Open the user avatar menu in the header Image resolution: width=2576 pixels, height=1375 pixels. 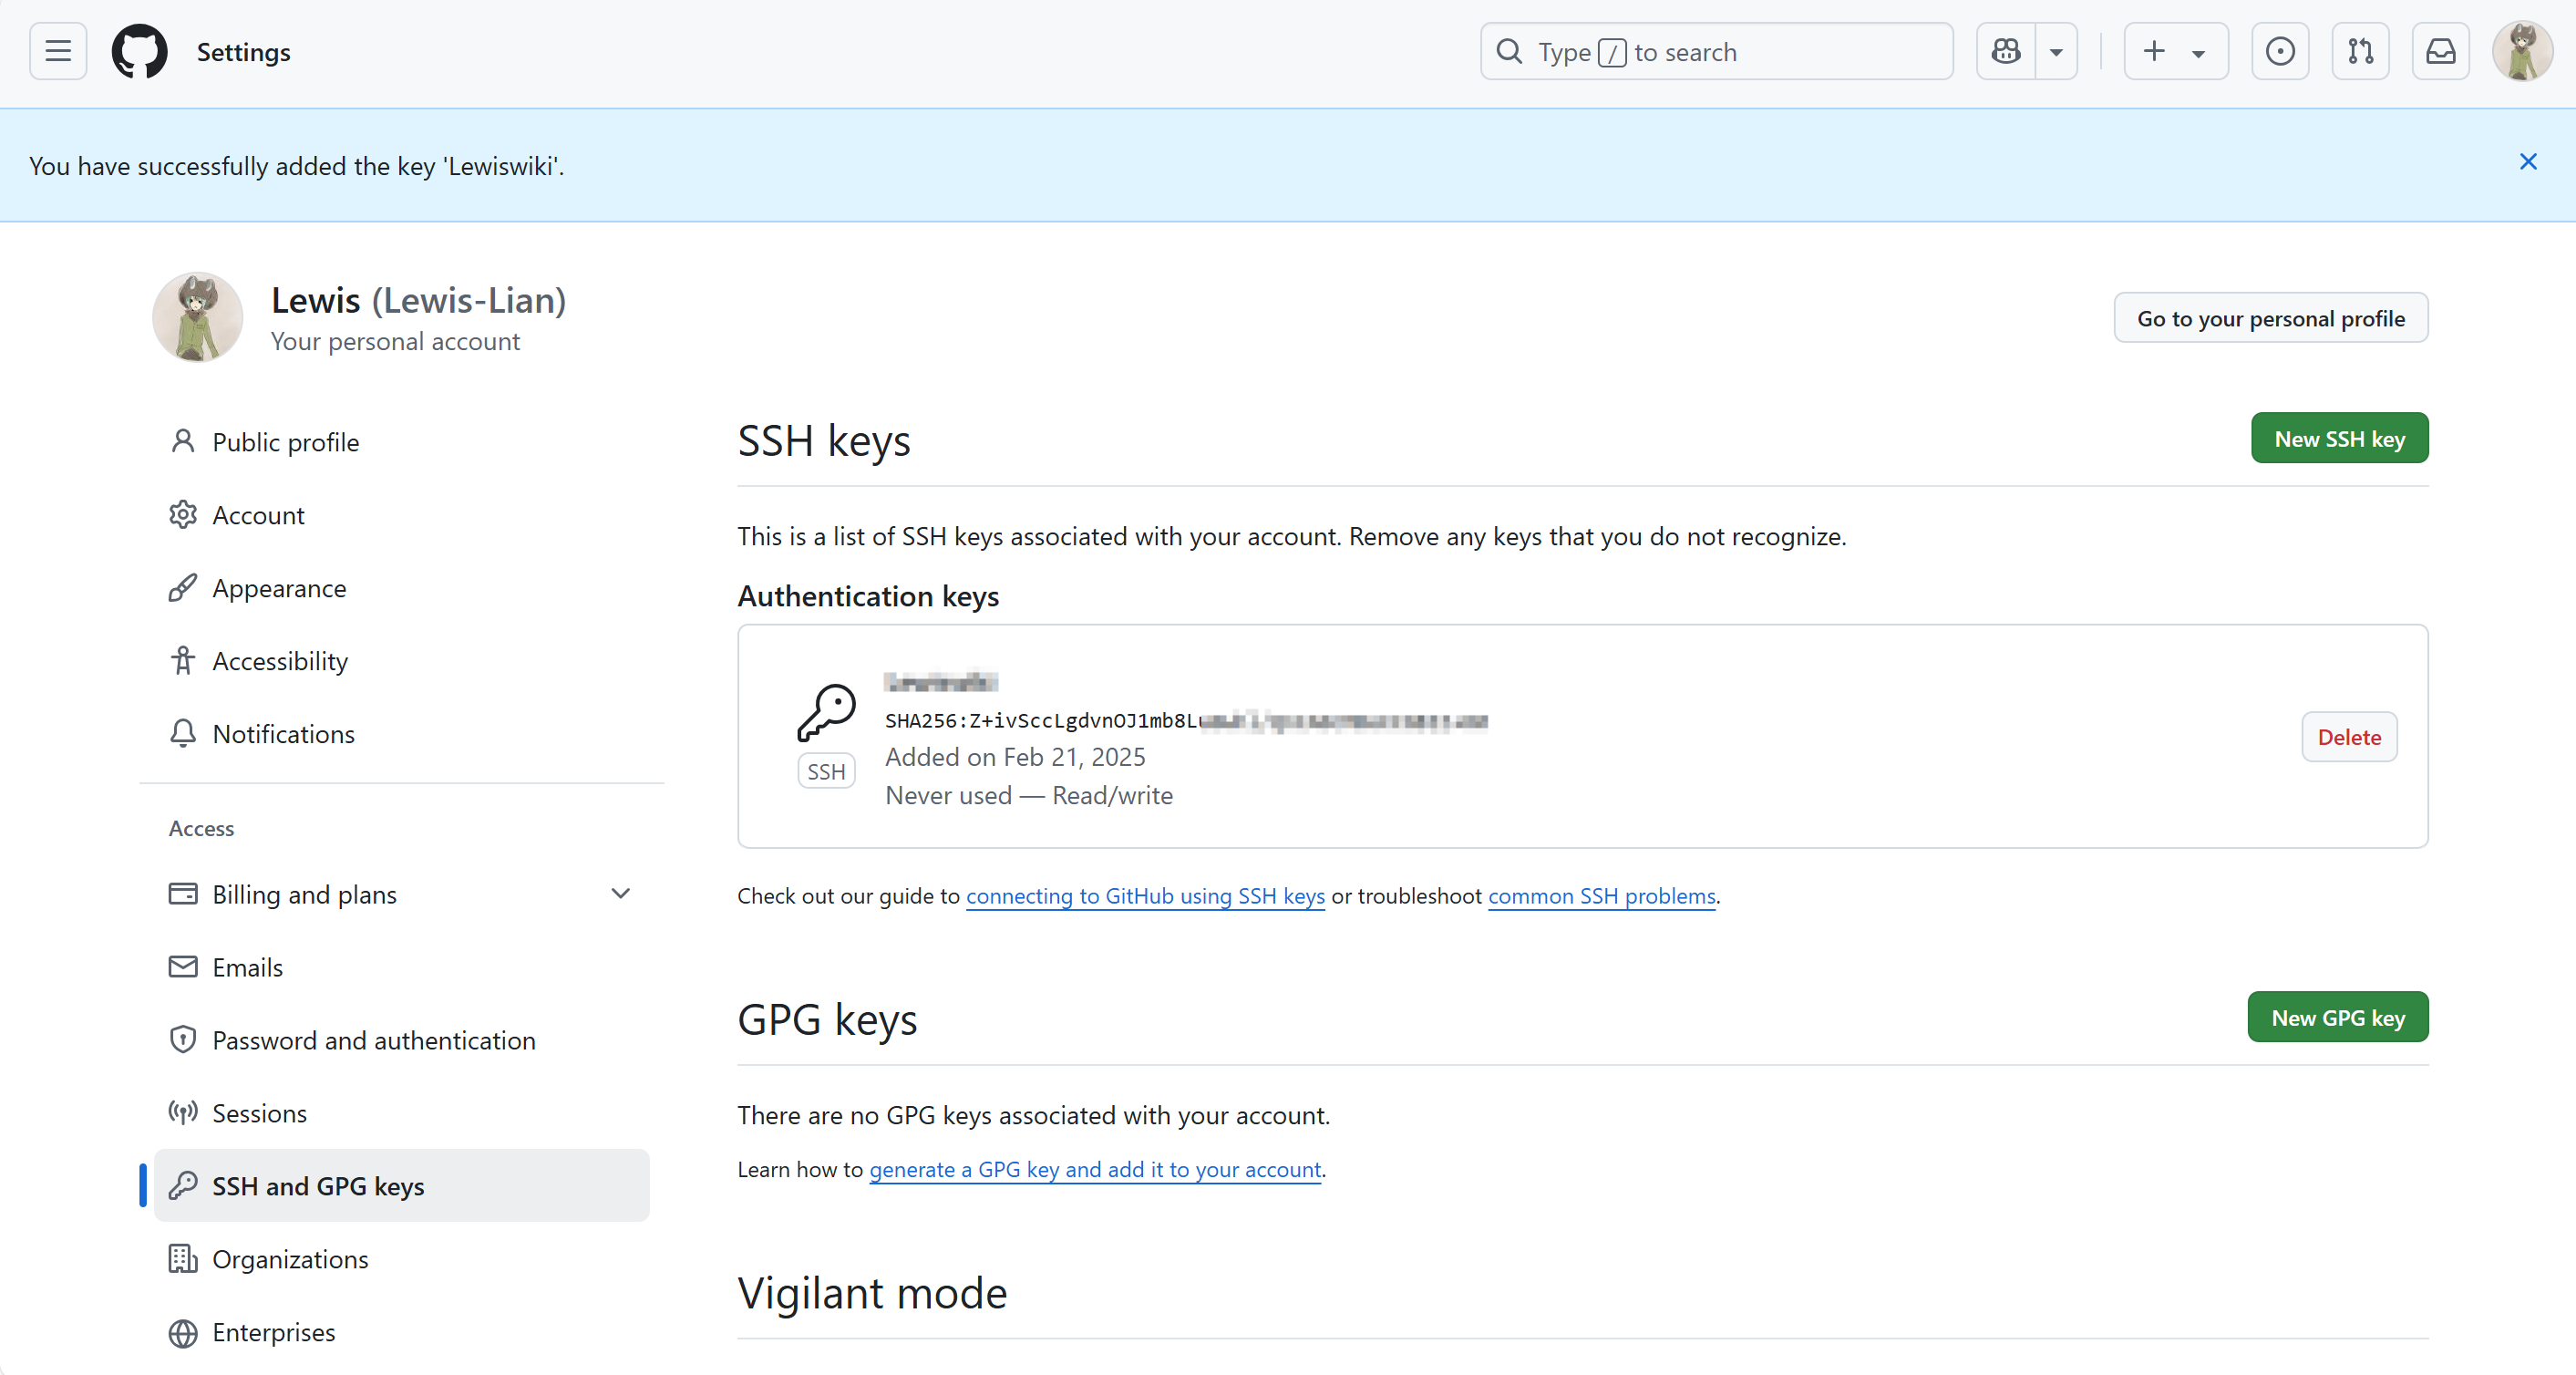point(2522,52)
